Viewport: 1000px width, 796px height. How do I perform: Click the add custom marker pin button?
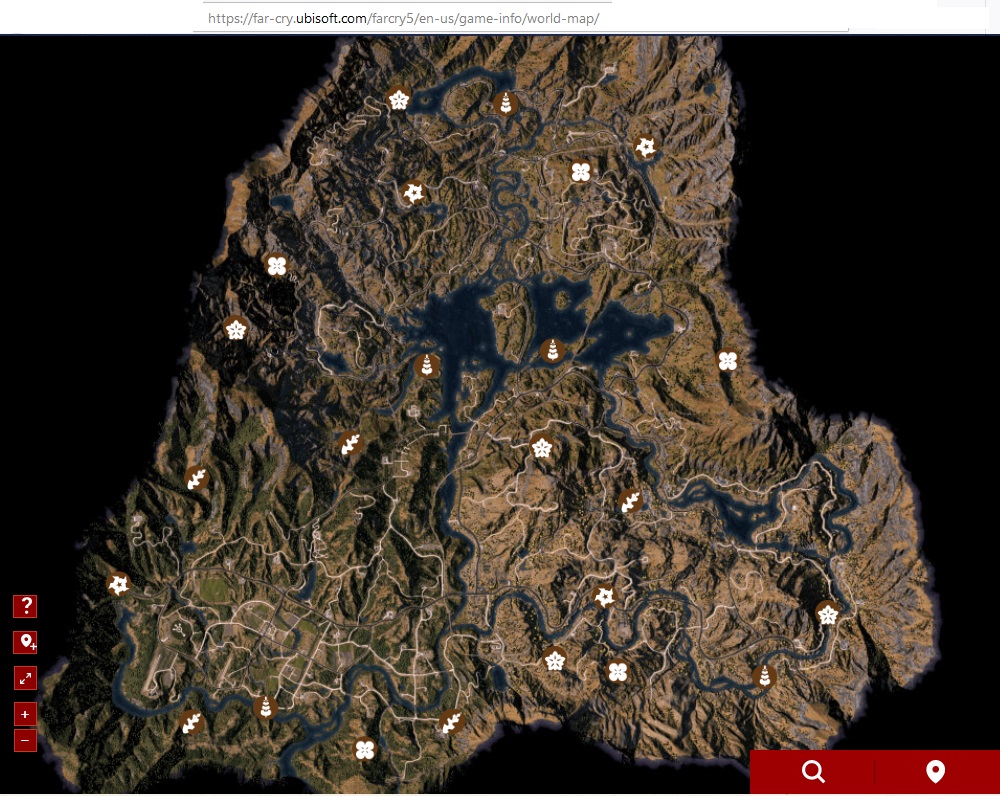pos(26,642)
